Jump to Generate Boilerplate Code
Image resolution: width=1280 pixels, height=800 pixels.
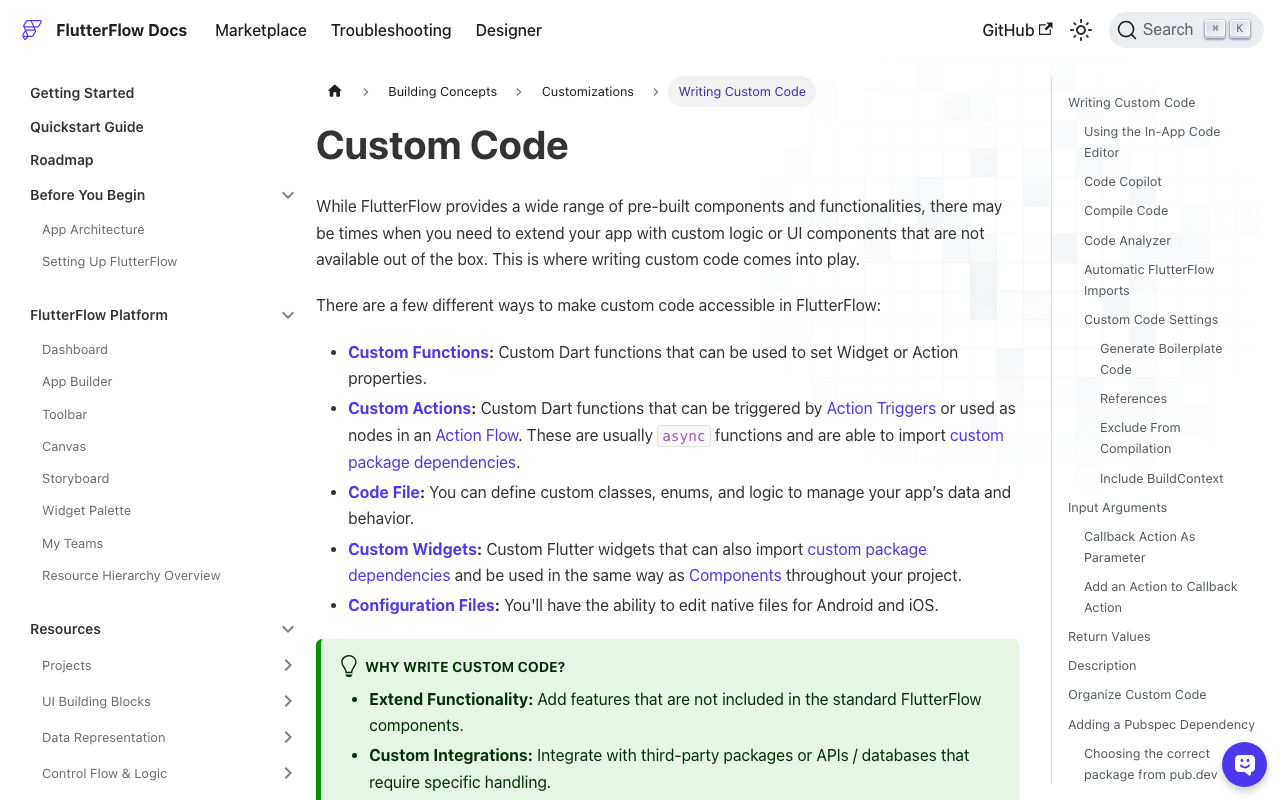pyautogui.click(x=1161, y=359)
